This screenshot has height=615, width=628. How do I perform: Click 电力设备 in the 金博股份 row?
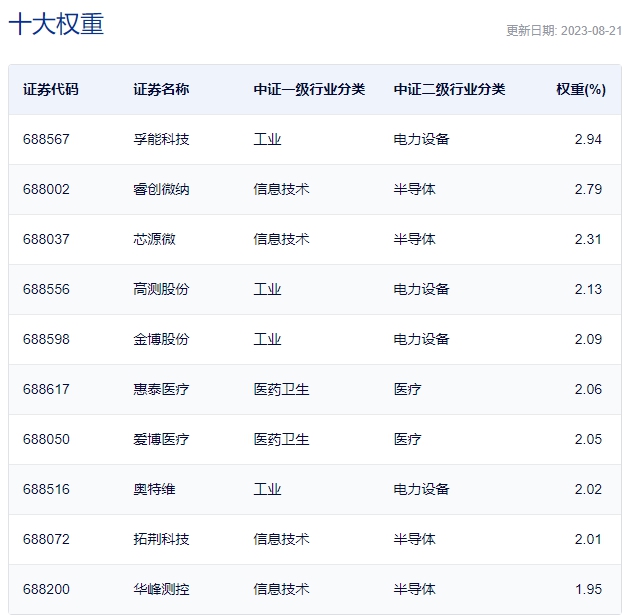coord(421,340)
